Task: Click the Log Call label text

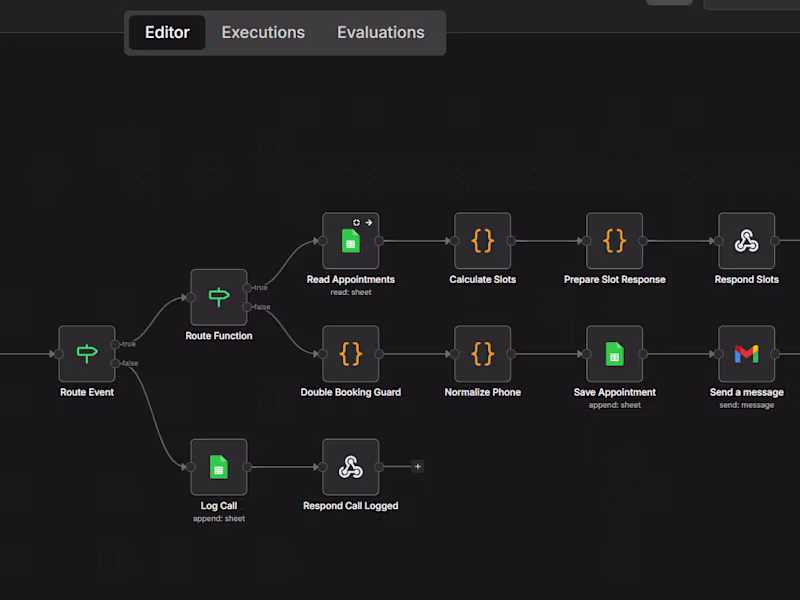Action: tap(219, 506)
